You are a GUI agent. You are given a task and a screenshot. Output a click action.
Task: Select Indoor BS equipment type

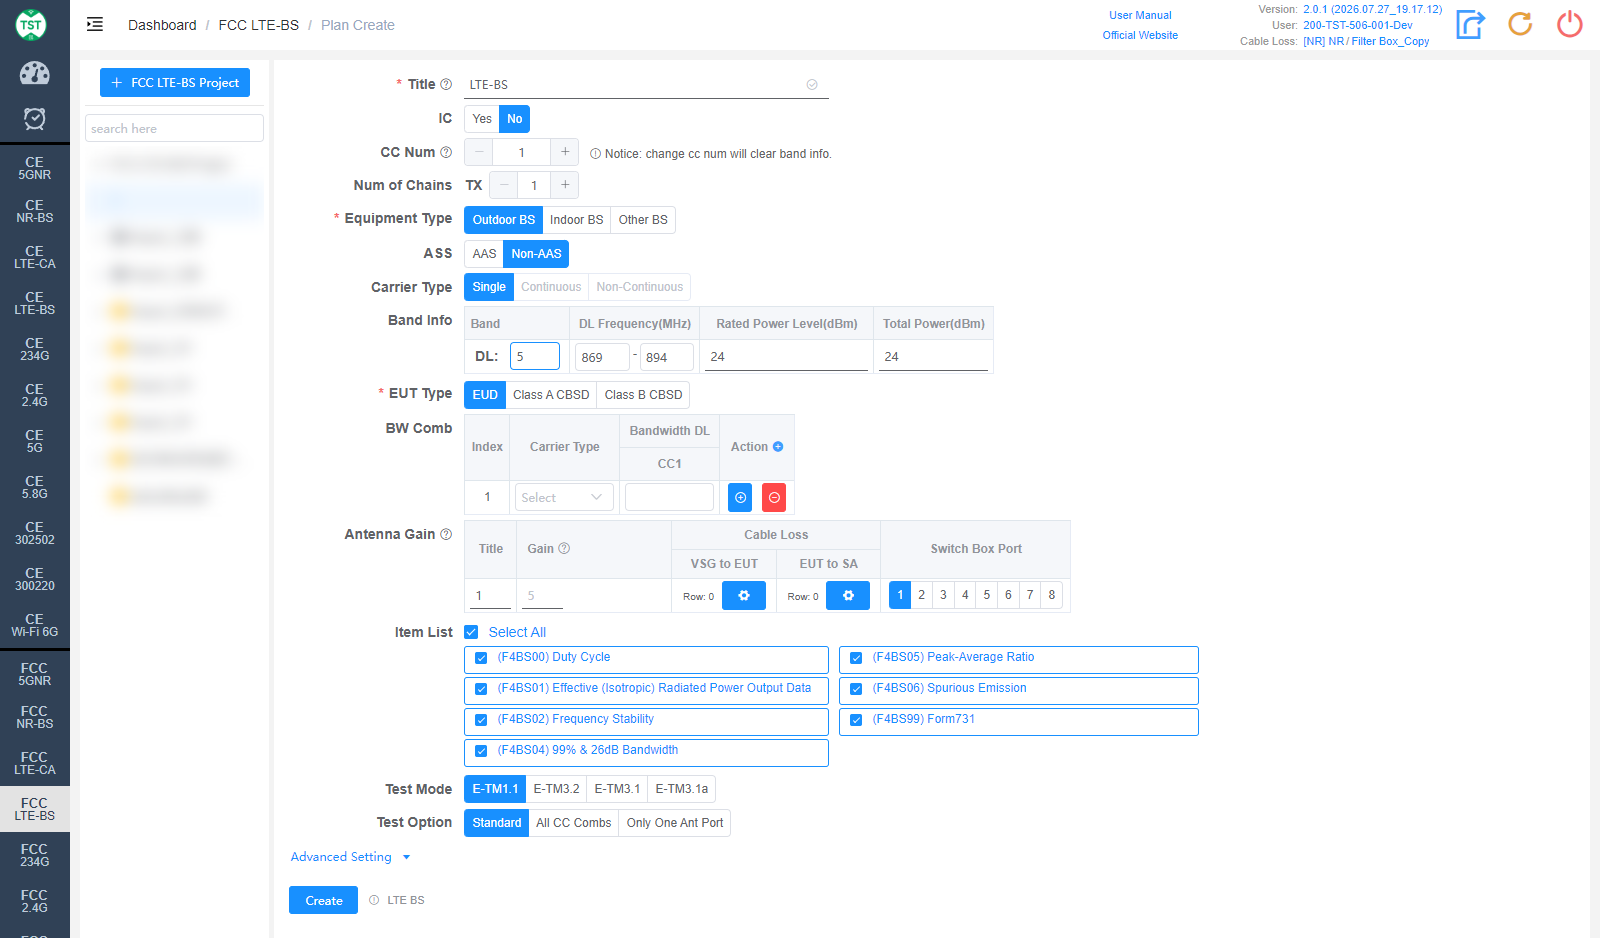pos(576,220)
